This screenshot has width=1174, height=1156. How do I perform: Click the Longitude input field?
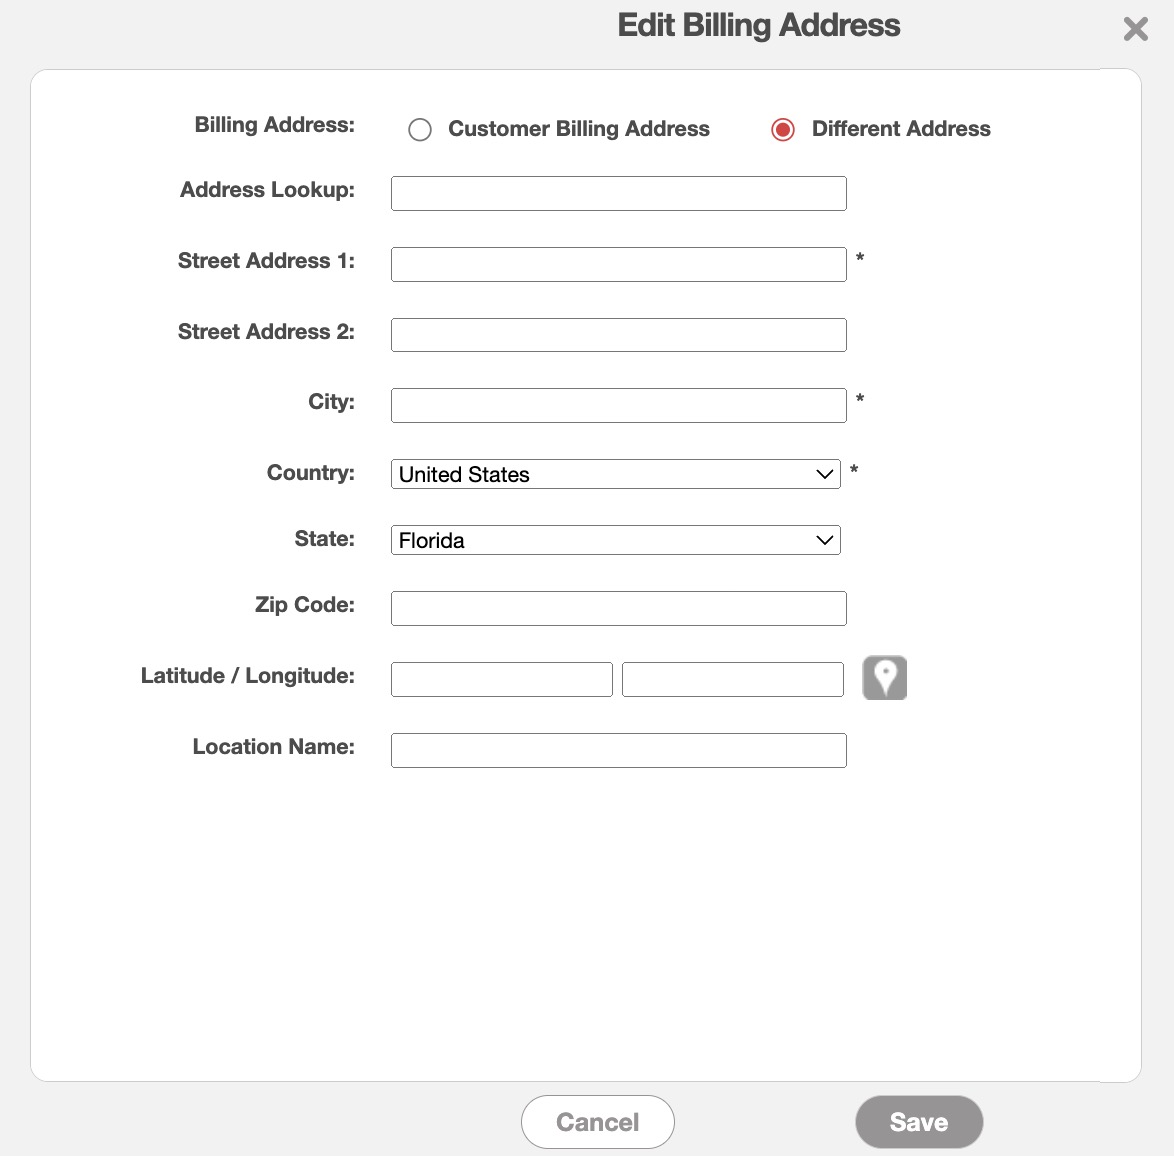[x=732, y=679]
